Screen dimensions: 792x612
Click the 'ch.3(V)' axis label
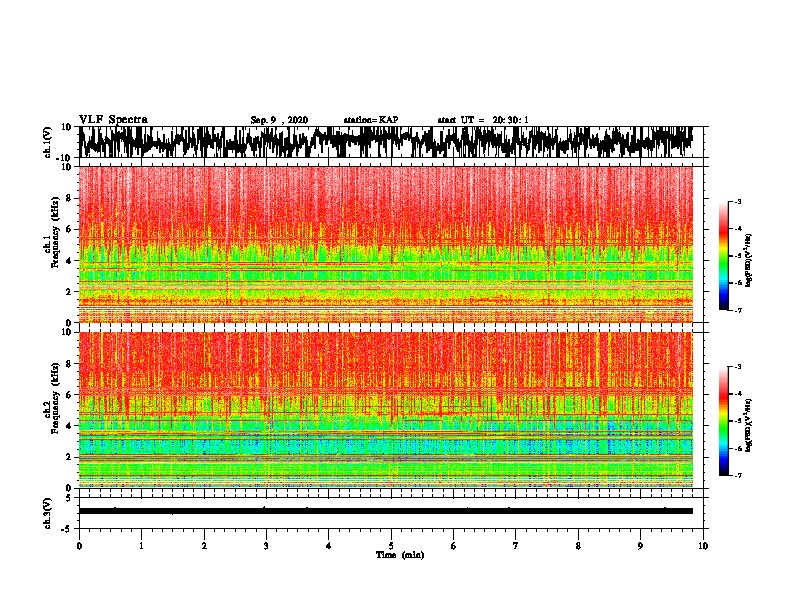coord(47,513)
